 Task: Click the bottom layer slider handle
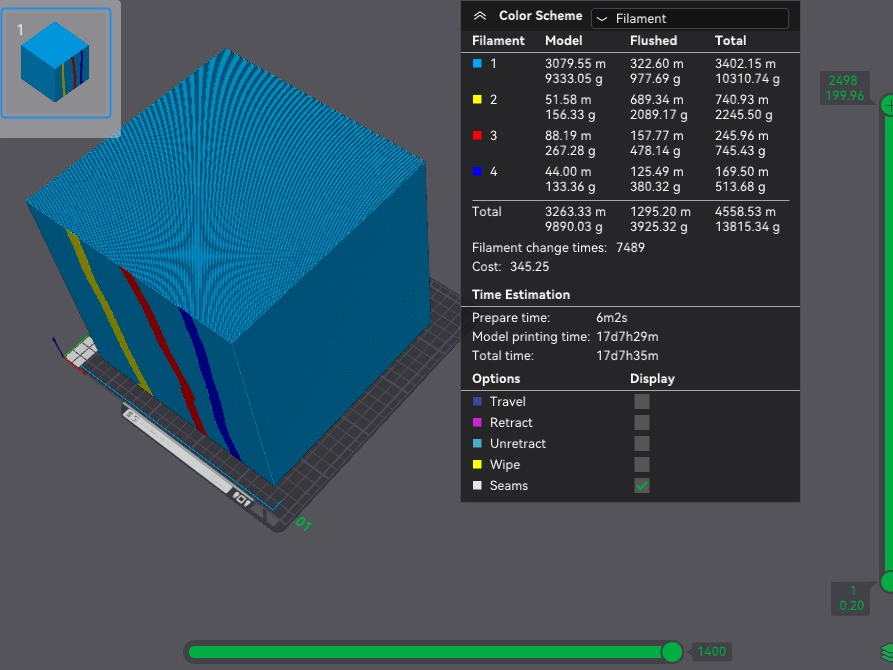point(888,582)
